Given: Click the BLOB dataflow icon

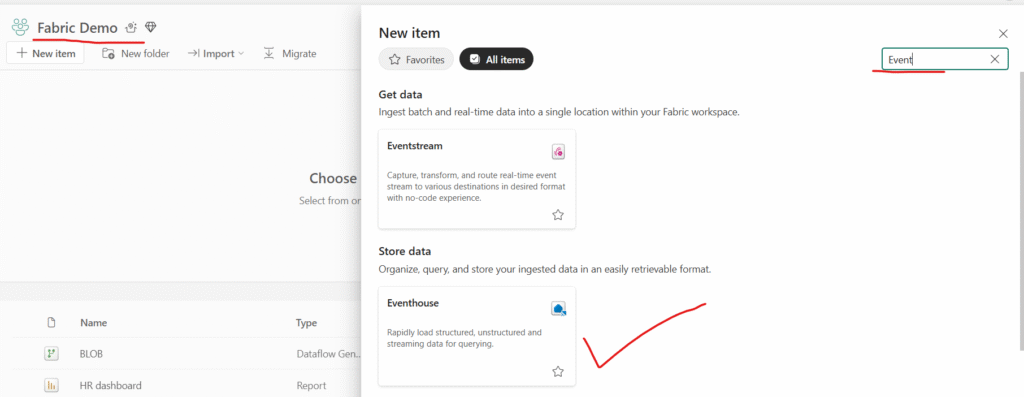Looking at the screenshot, I should click(x=51, y=354).
